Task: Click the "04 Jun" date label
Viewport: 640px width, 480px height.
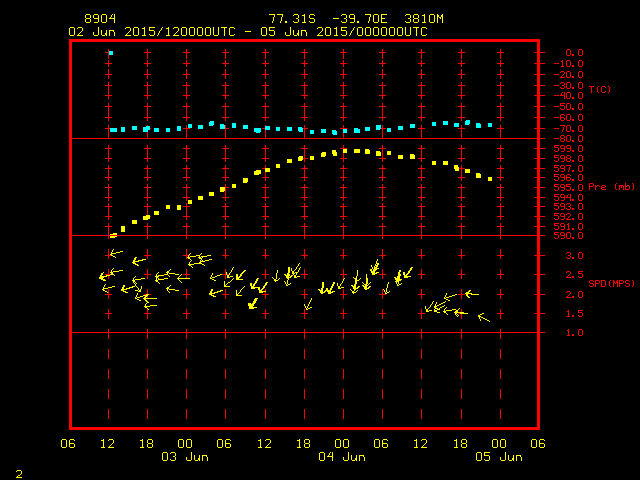Action: pyautogui.click(x=342, y=457)
